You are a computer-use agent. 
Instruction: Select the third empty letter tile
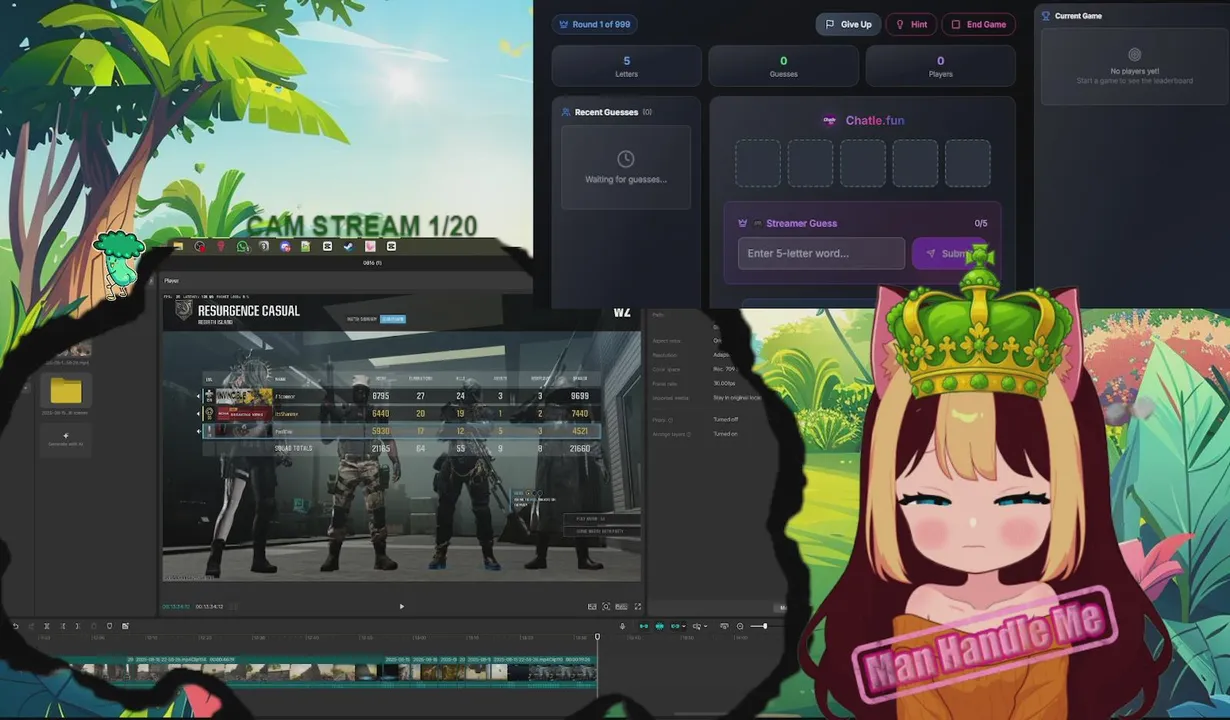[x=863, y=163]
